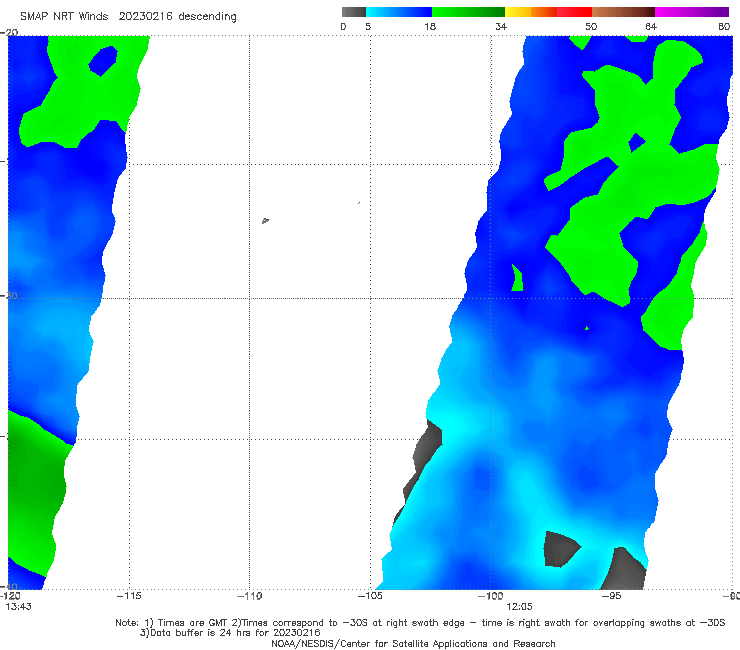
Task: Click the magenta-purple segment of the color bar
Action: (692, 12)
